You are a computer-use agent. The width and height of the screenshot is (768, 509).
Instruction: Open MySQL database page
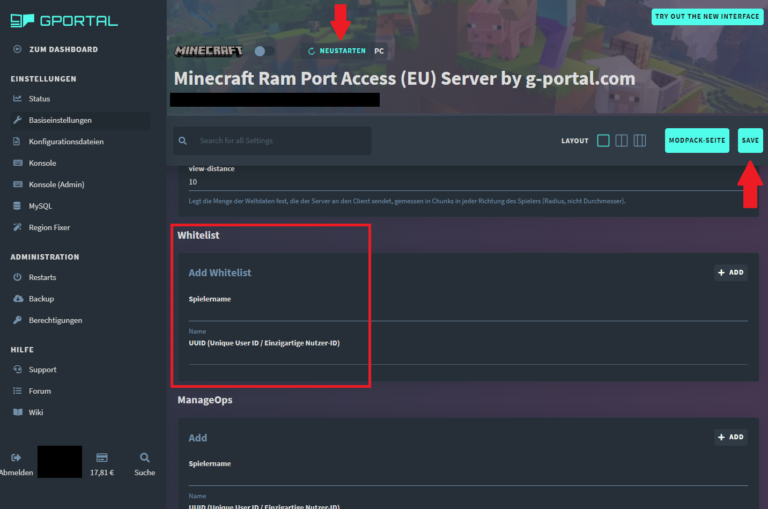tap(40, 206)
